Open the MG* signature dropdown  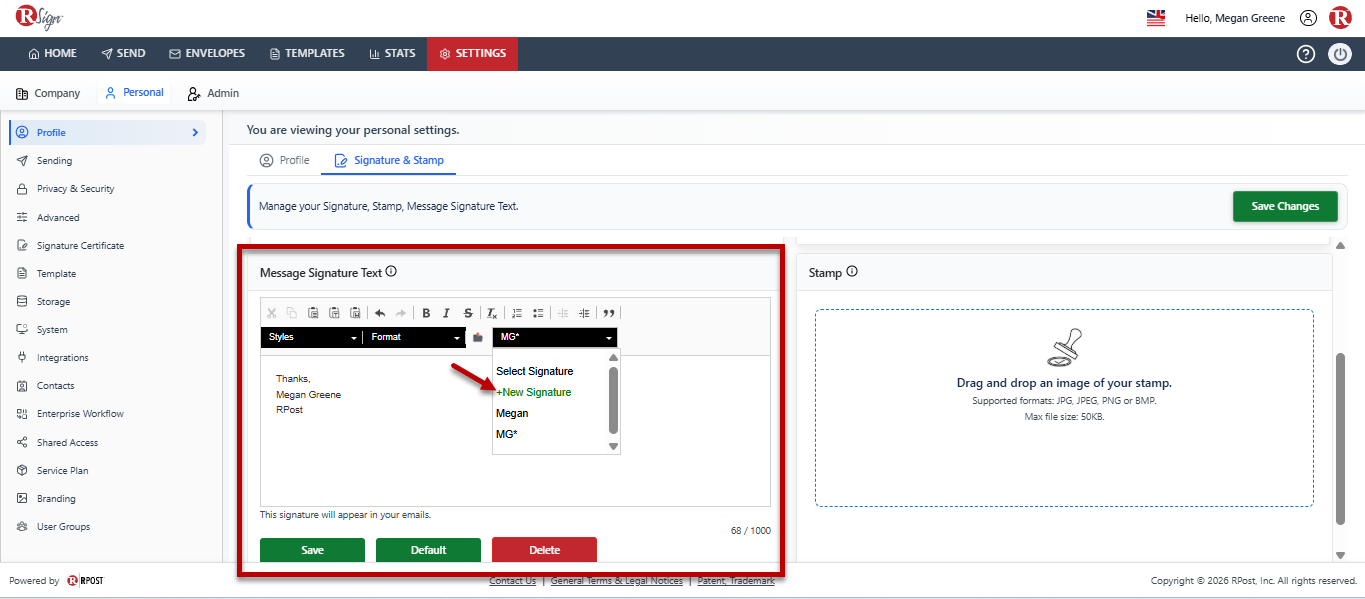pos(555,337)
